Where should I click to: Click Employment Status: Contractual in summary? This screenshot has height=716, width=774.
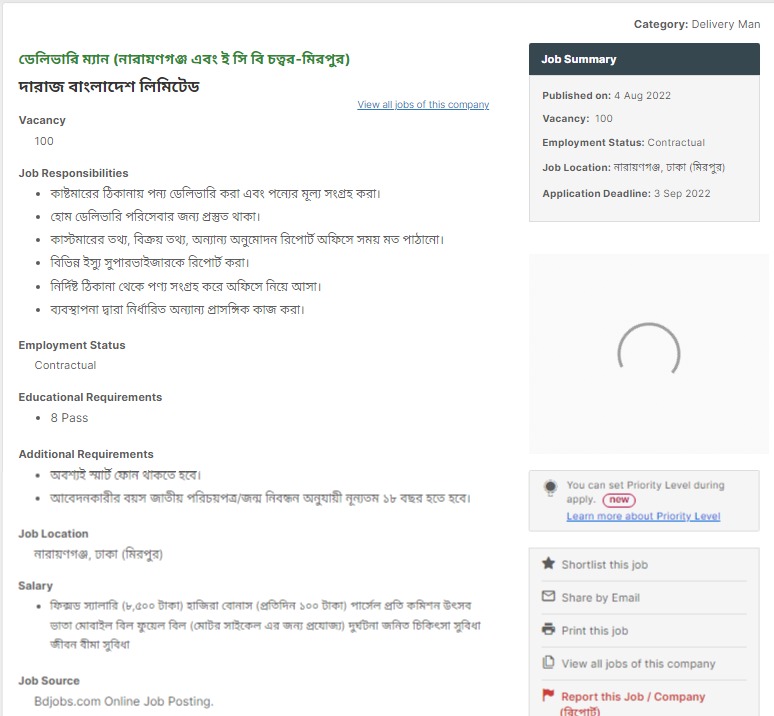pos(623,143)
